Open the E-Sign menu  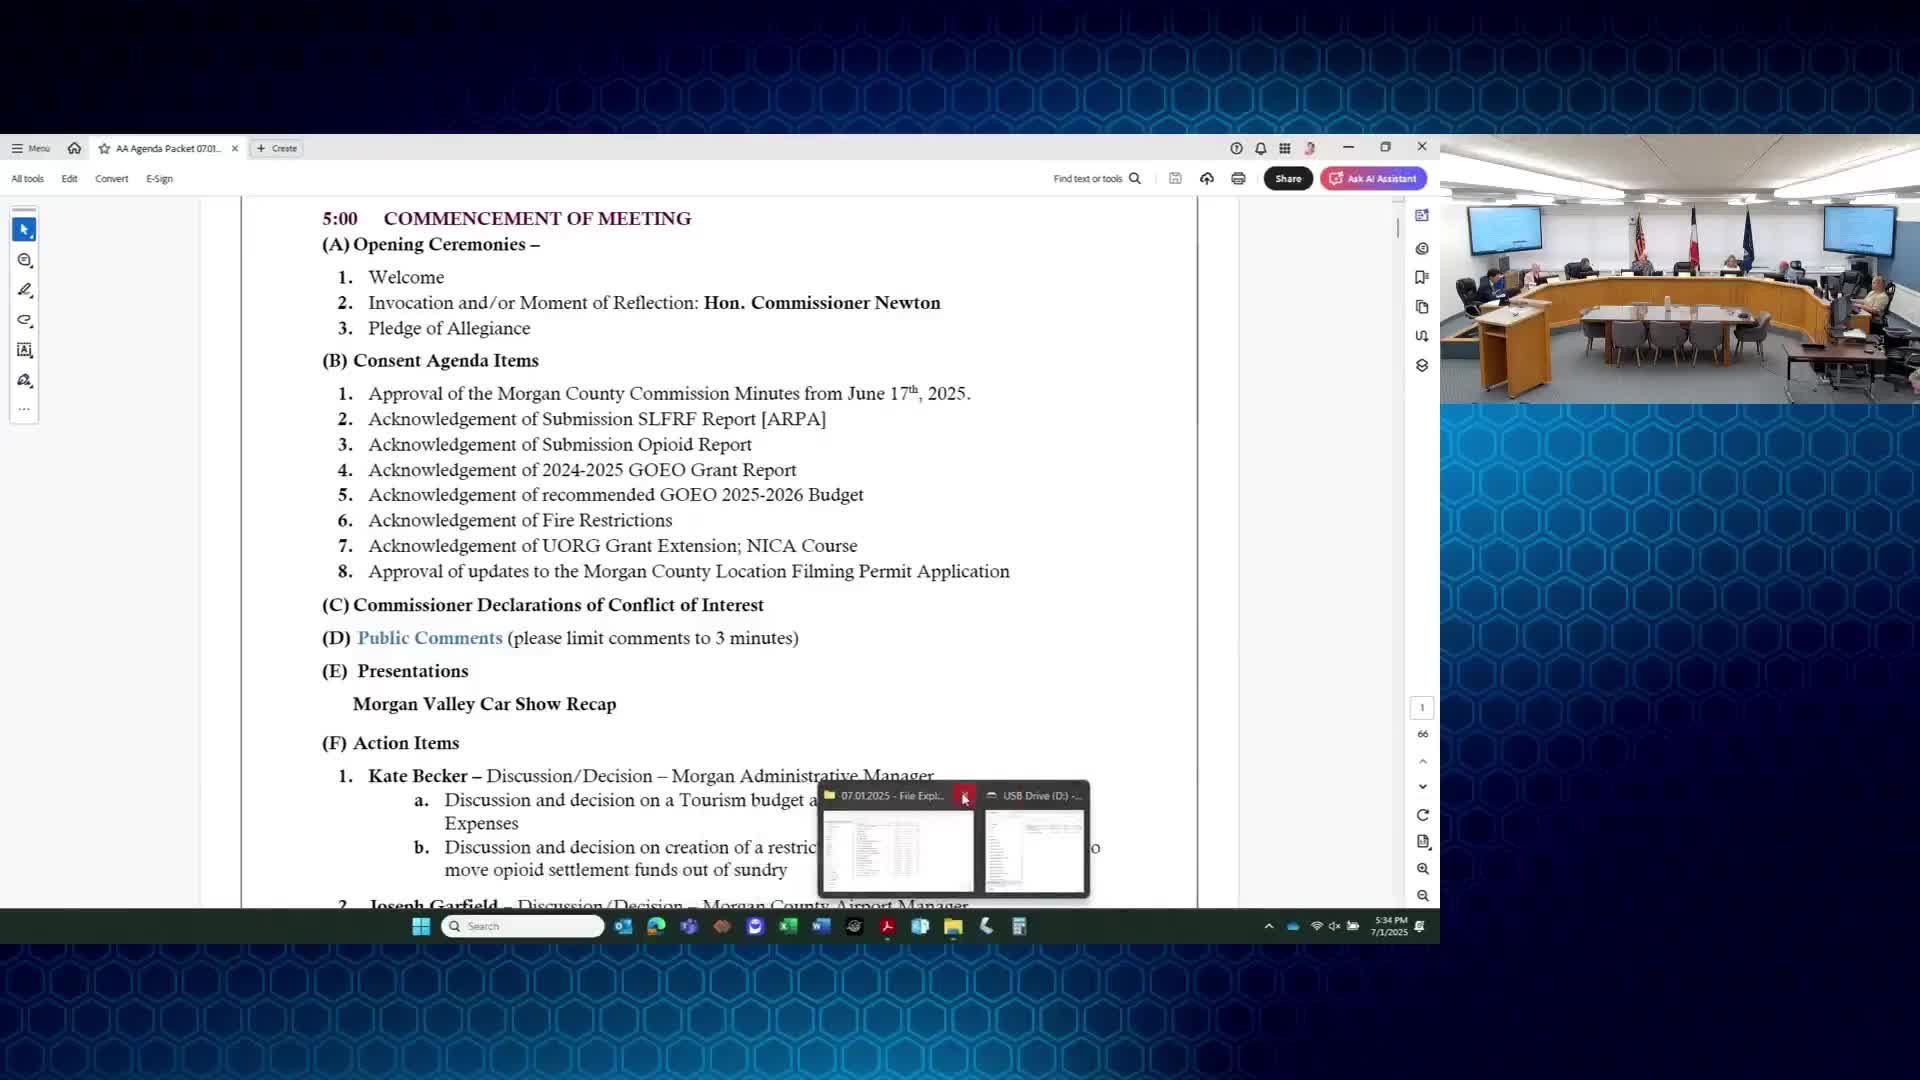pos(159,179)
